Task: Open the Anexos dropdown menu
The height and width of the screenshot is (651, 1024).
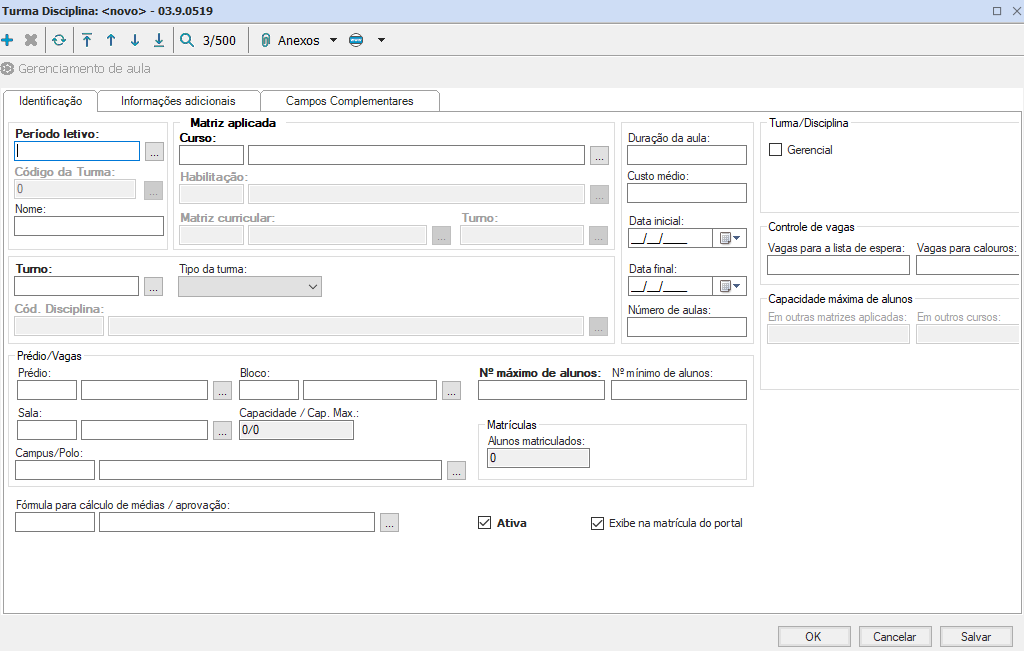Action: [x=298, y=41]
